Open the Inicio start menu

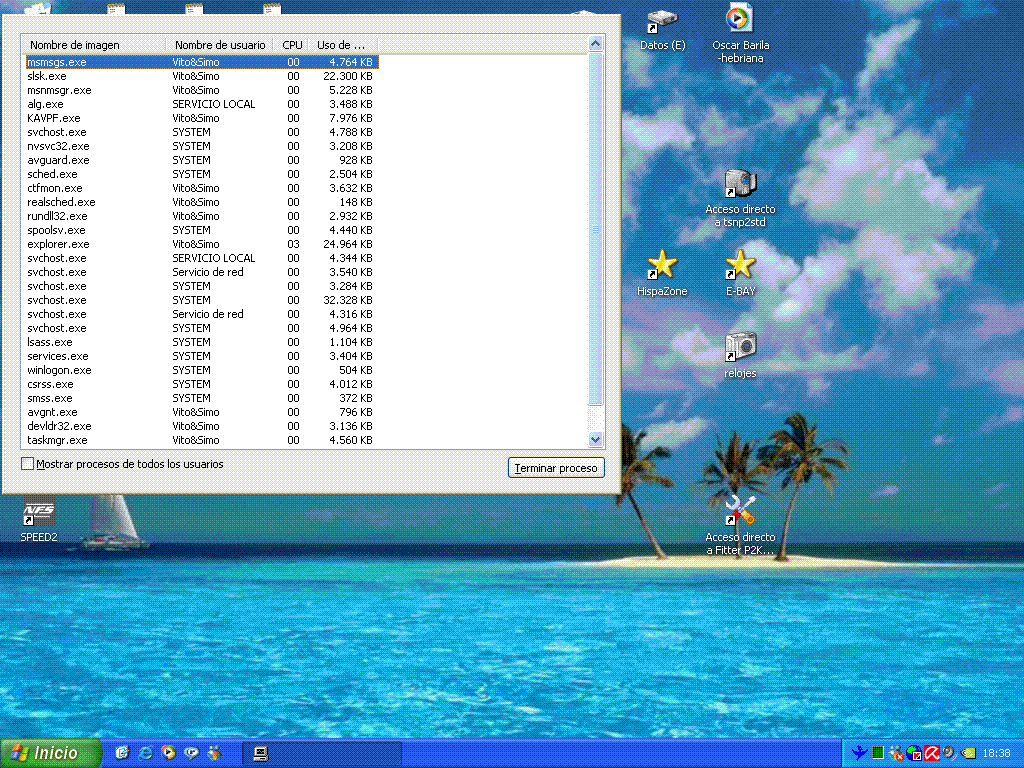pos(50,753)
